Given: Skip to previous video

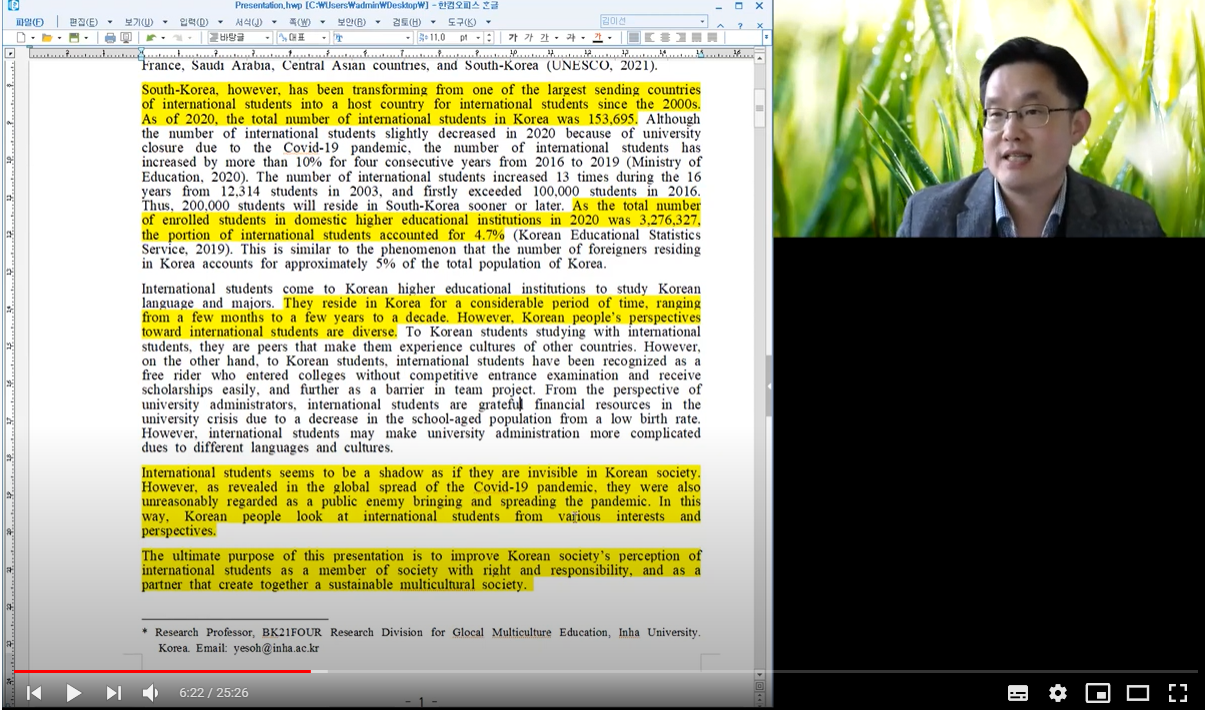Looking at the screenshot, I should (x=34, y=692).
